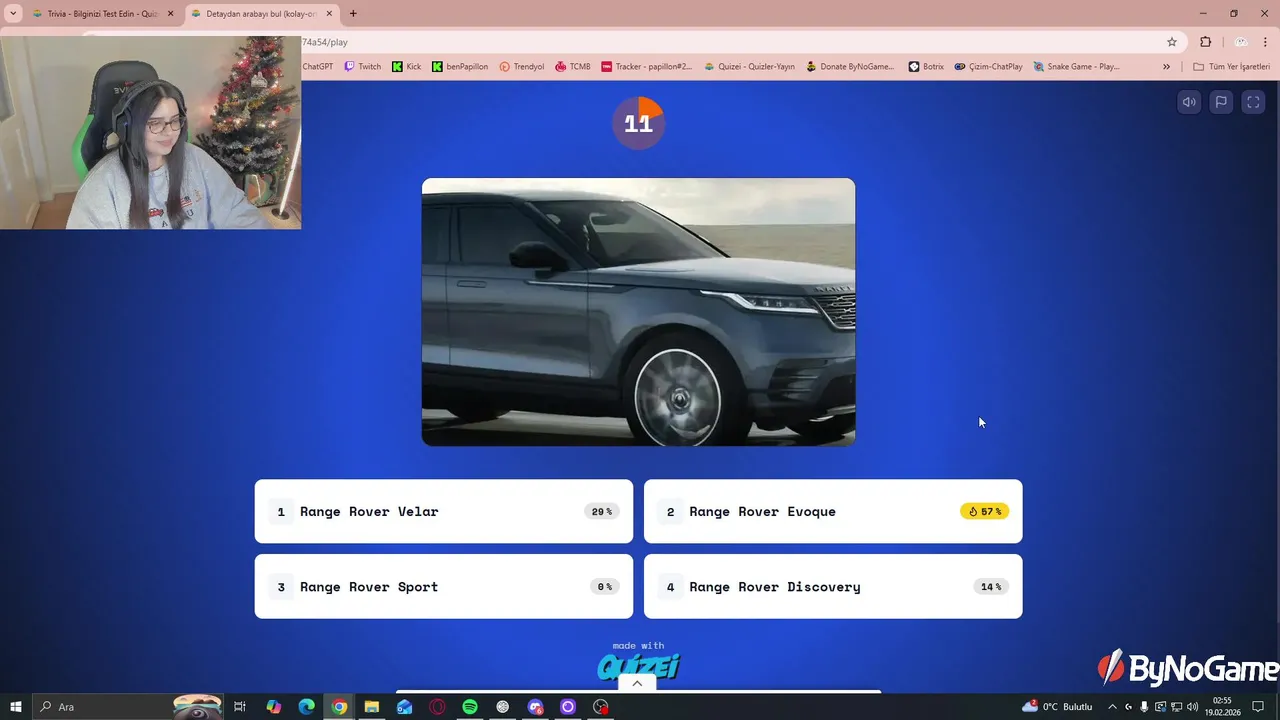Open the purple circle app on taskbar

(x=568, y=707)
